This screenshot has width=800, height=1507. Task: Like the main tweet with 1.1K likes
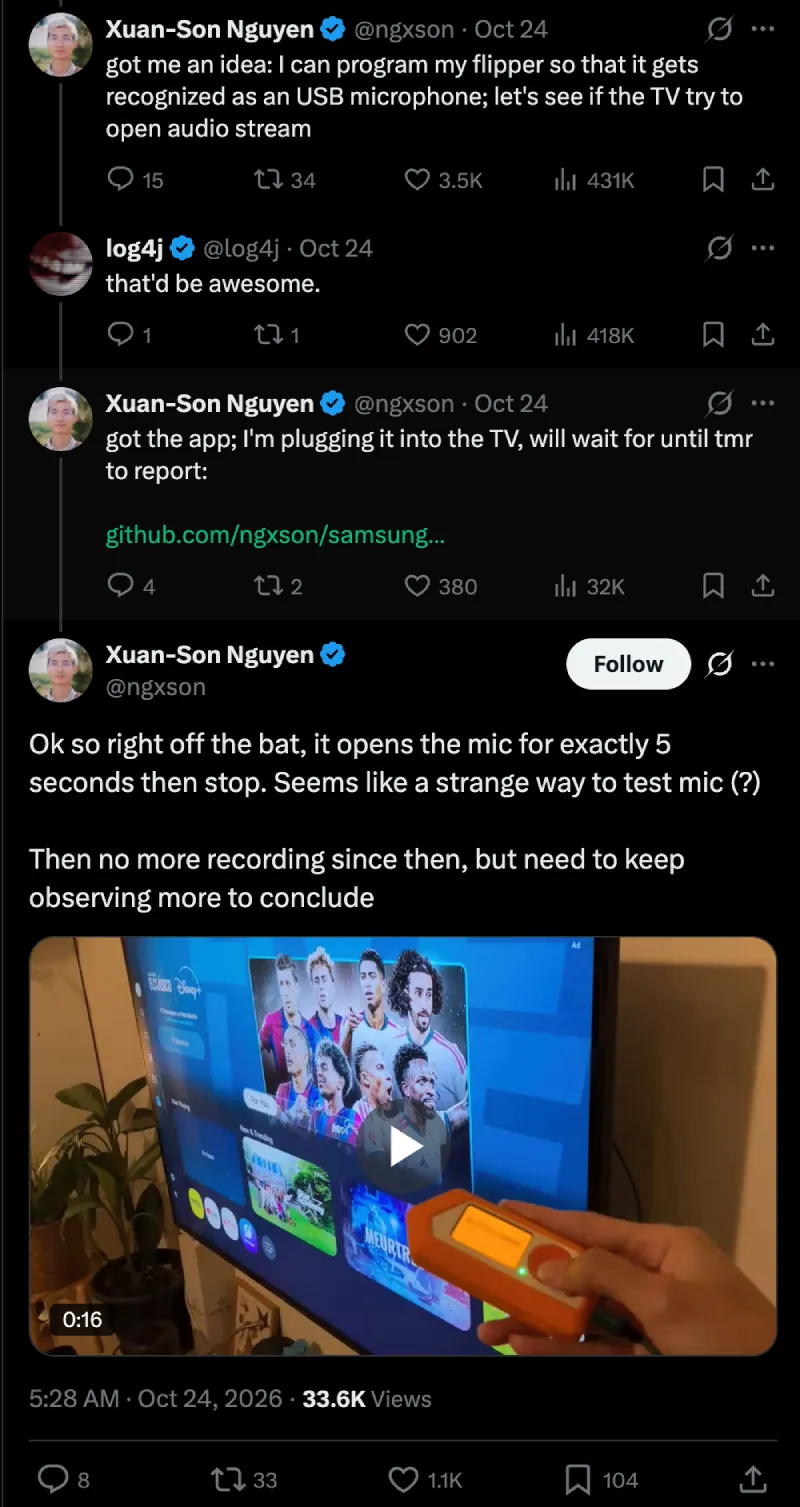425,1480
